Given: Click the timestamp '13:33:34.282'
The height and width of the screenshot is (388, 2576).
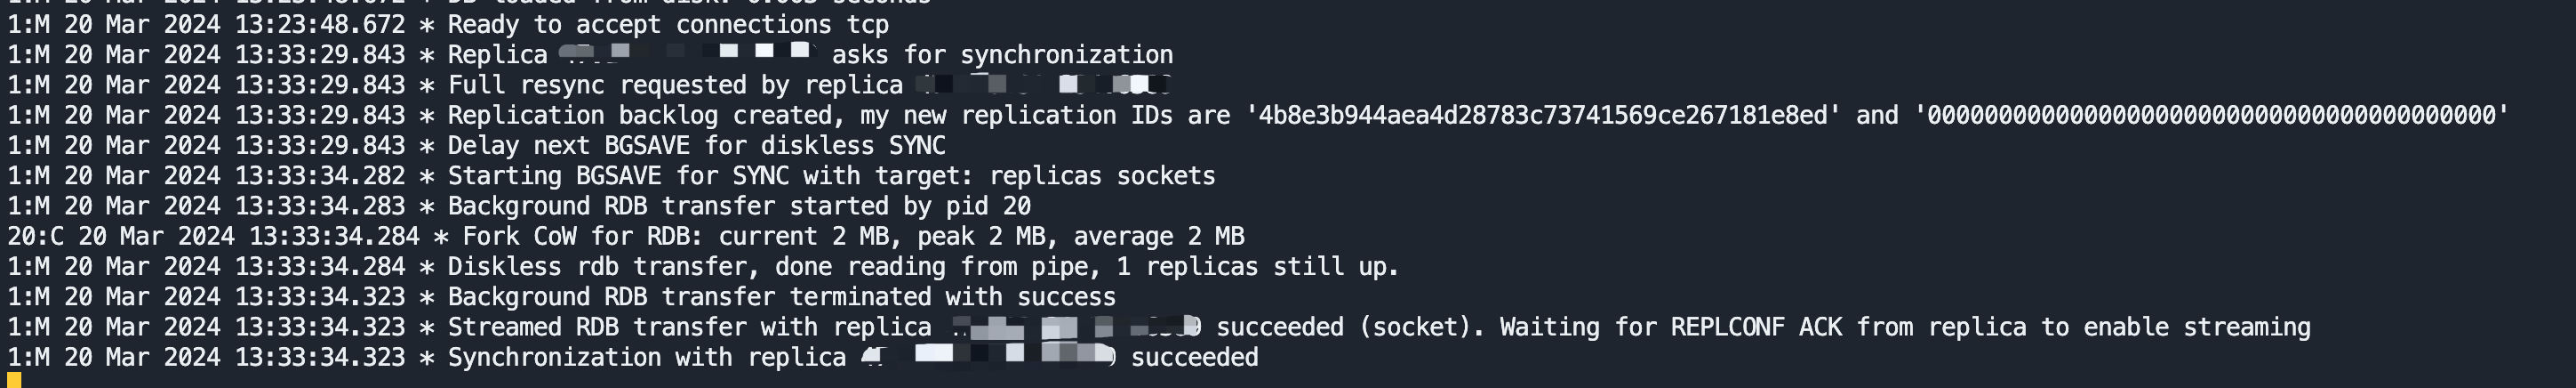Looking at the screenshot, I should (320, 176).
